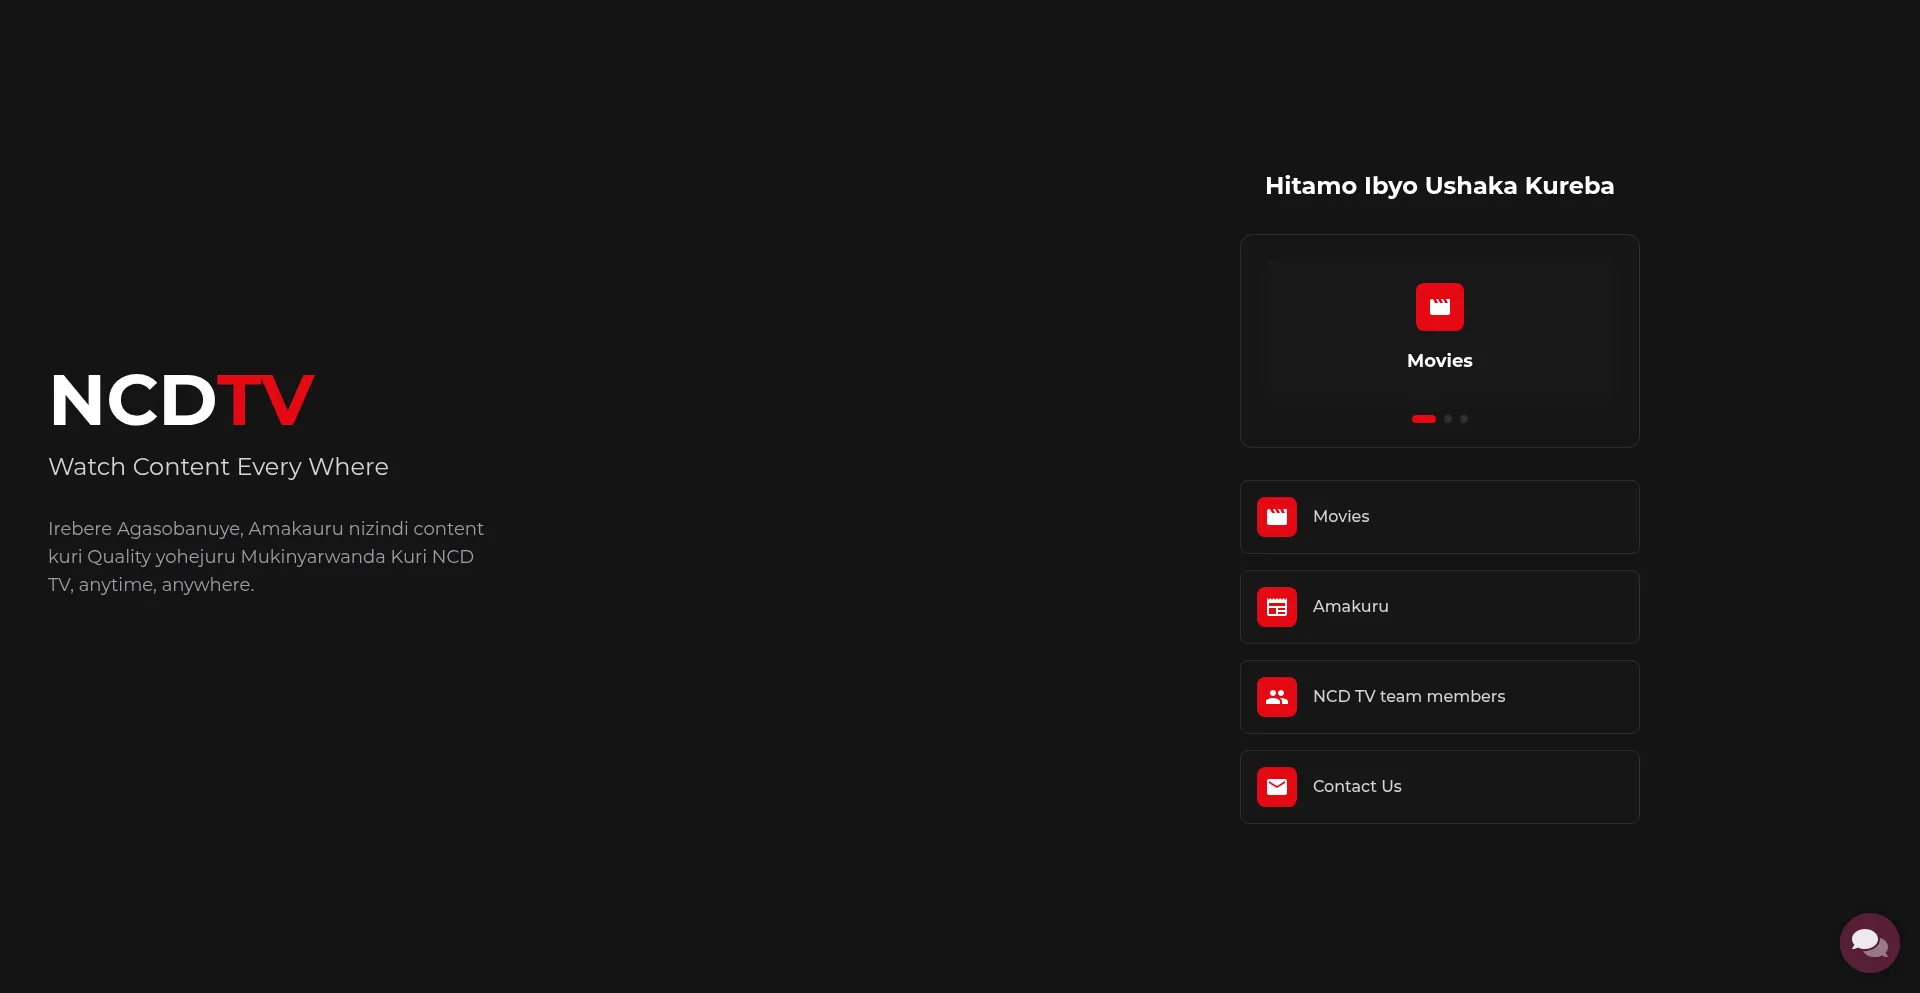Click the NCDTV logo
1920x993 pixels.
pyautogui.click(x=181, y=401)
